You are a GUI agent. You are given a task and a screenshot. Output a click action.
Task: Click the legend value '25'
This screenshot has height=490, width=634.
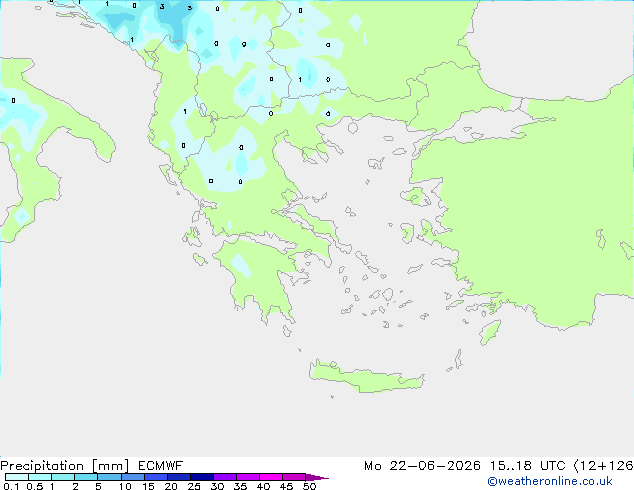tap(194, 486)
